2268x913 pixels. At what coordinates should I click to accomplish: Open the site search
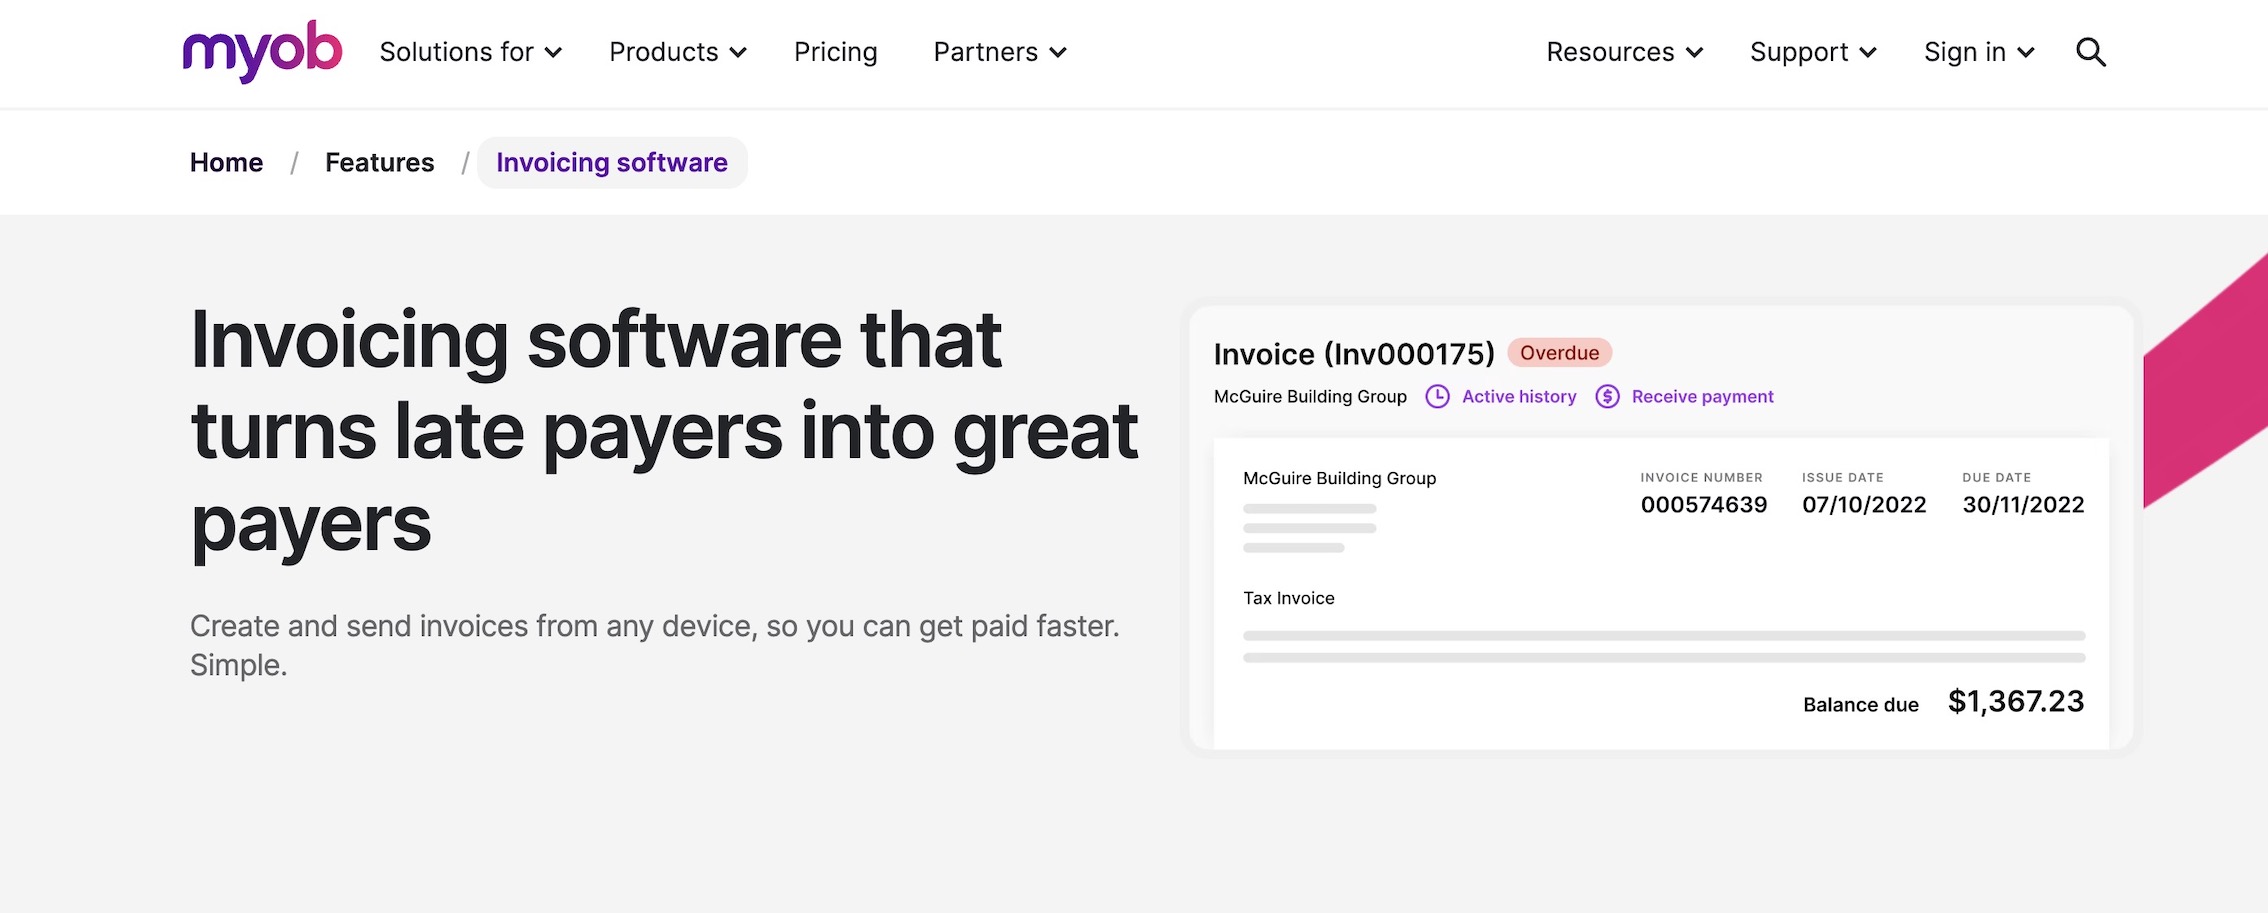pos(2090,52)
